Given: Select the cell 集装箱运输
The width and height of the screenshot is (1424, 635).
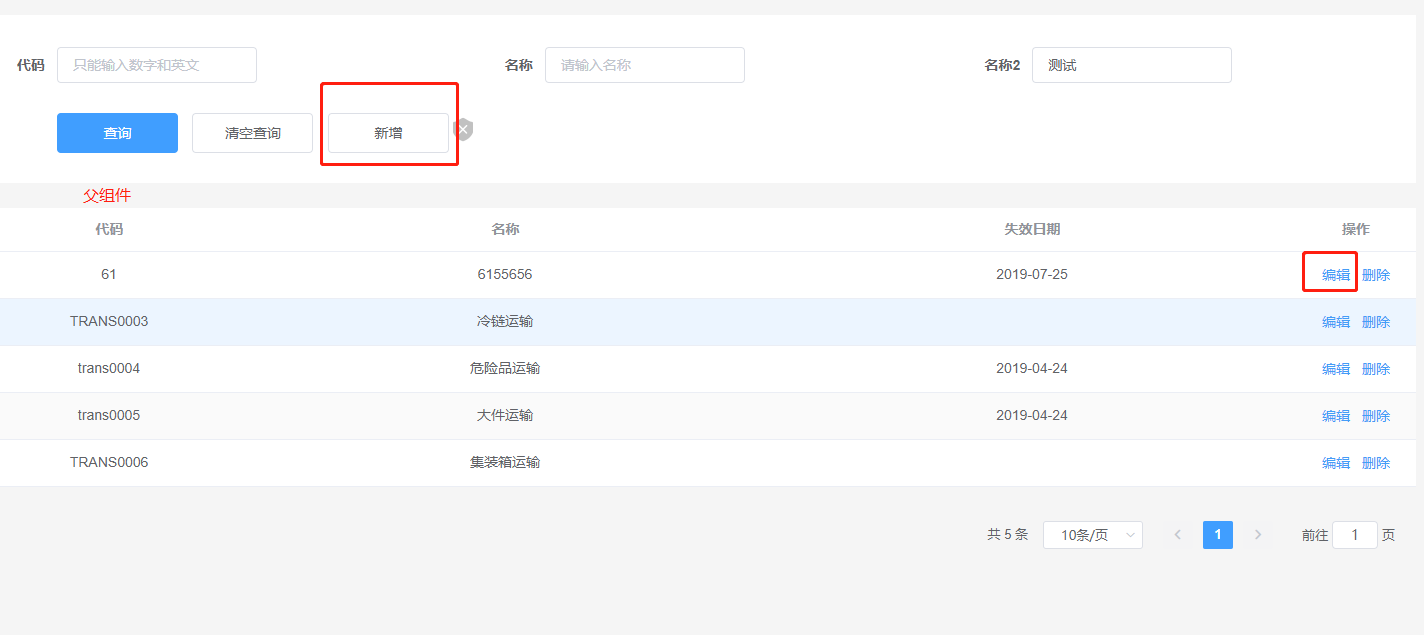Looking at the screenshot, I should click(505, 462).
